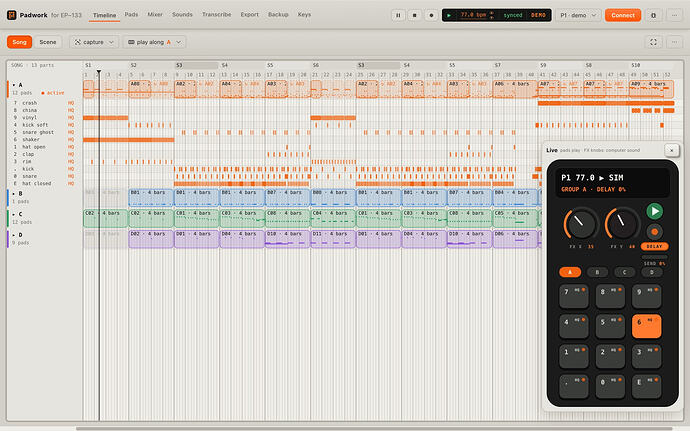Trigger pad 9 on the Live device
Image resolution: width=690 pixels, height=431 pixels.
coord(646,296)
